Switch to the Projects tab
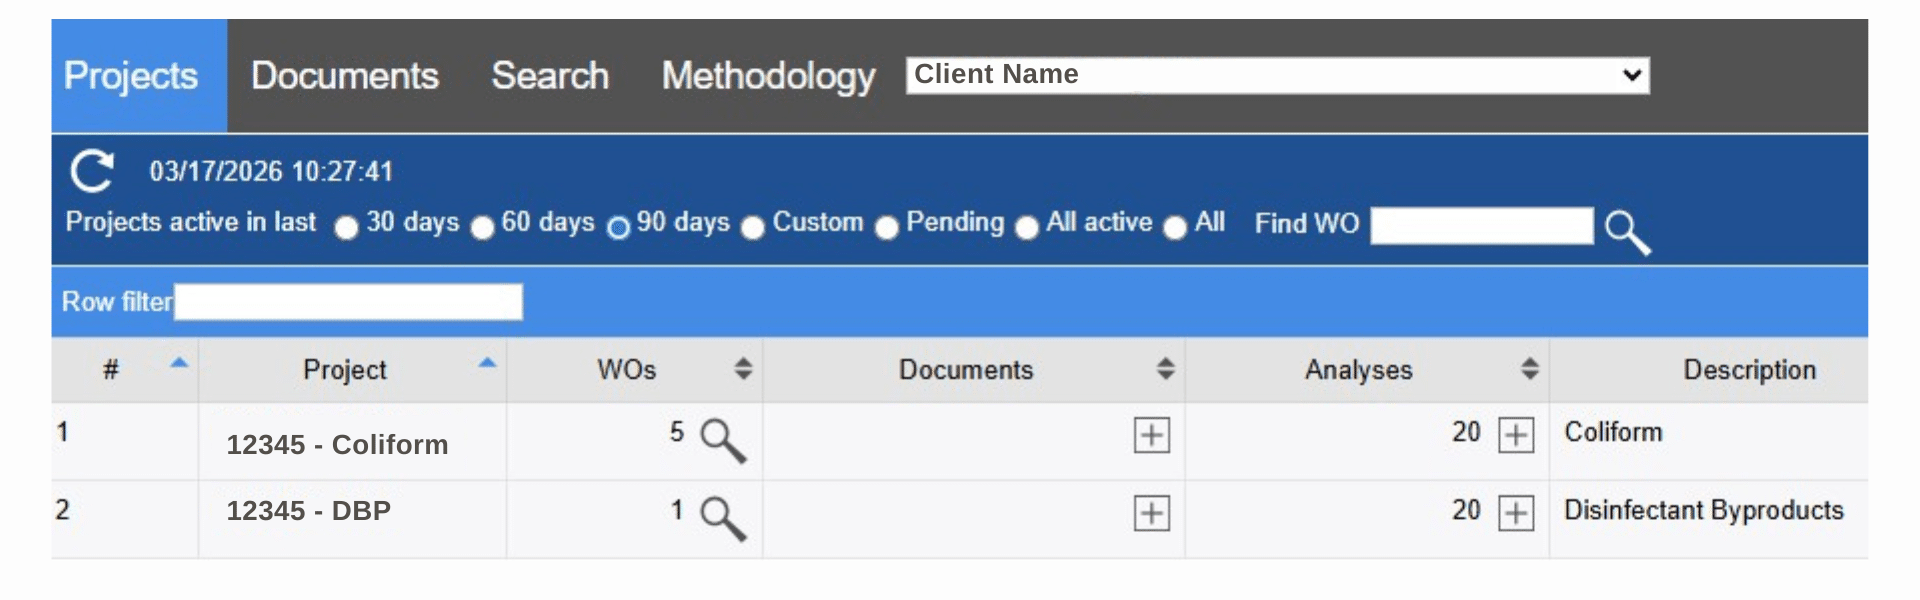Screen dimensions: 1920x600 click(x=139, y=76)
